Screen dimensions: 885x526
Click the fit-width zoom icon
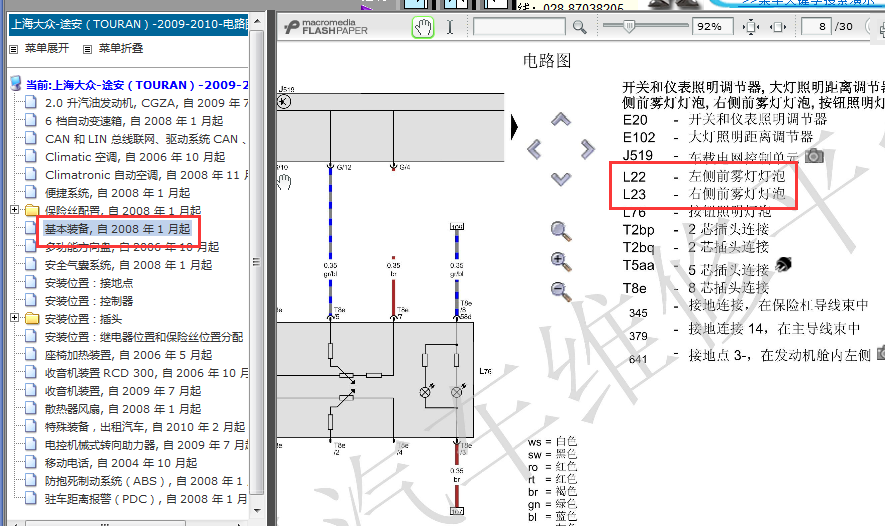tap(778, 27)
